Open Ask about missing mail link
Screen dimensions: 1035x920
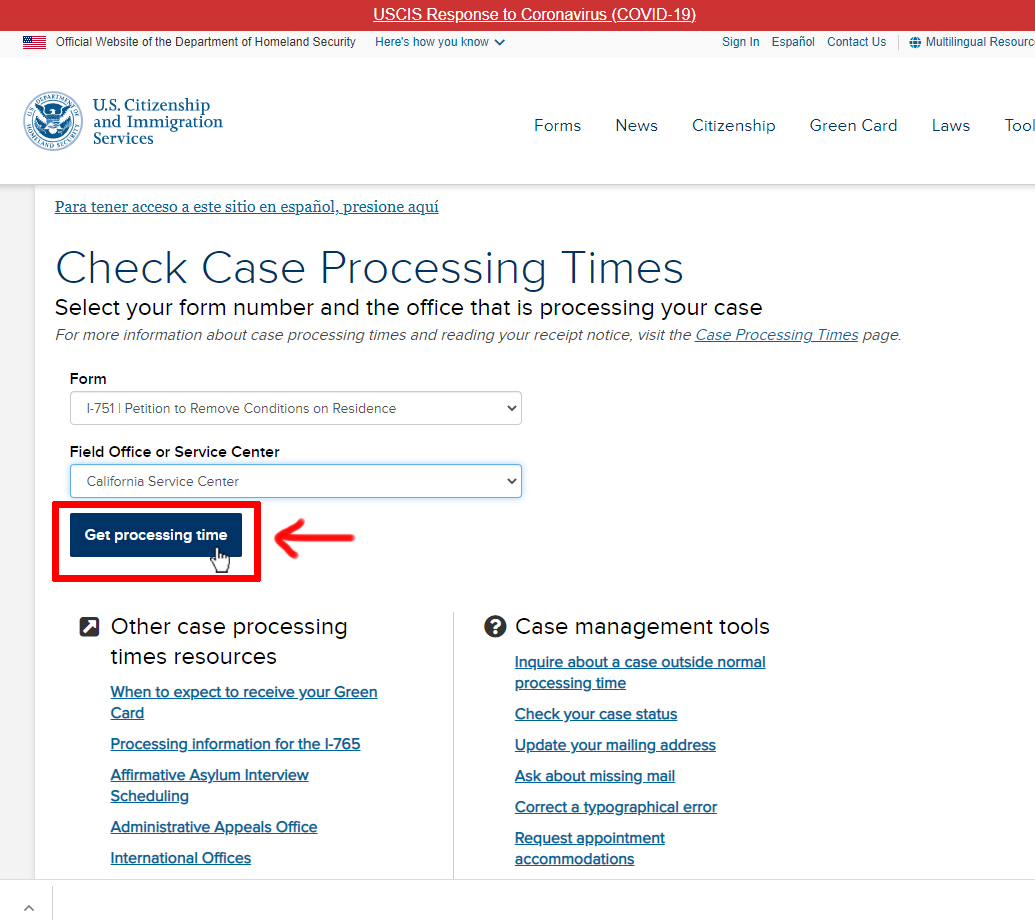click(594, 776)
